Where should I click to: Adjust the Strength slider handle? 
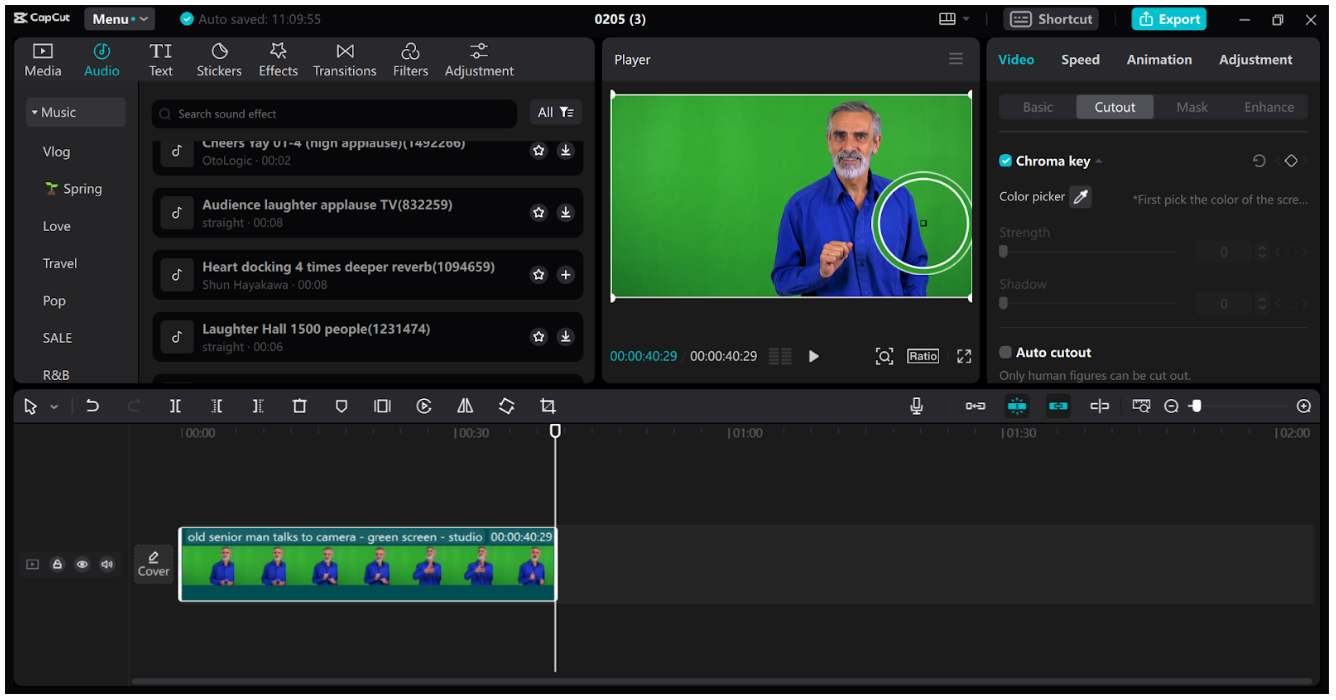tap(1003, 252)
